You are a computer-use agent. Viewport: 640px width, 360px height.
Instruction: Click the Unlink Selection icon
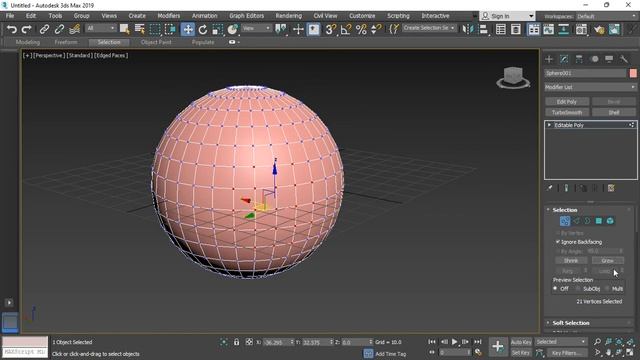(59, 29)
